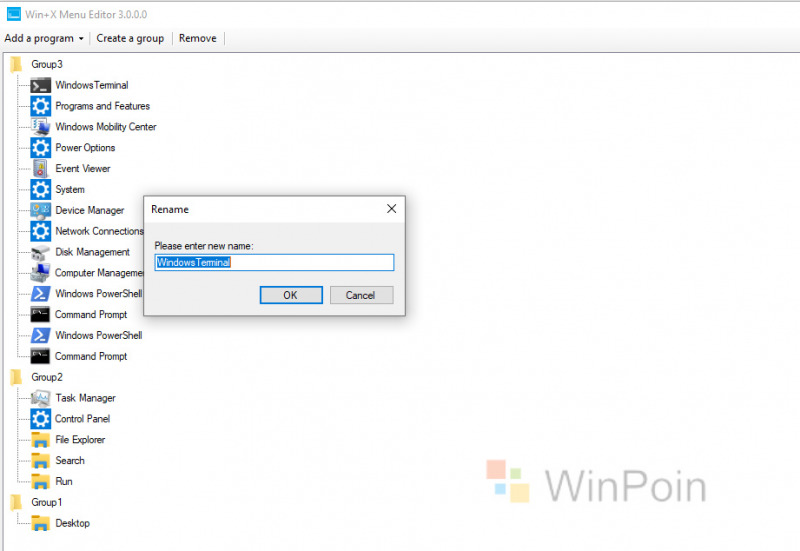800x551 pixels.
Task: Click the Event Viewer icon
Action: click(x=40, y=168)
